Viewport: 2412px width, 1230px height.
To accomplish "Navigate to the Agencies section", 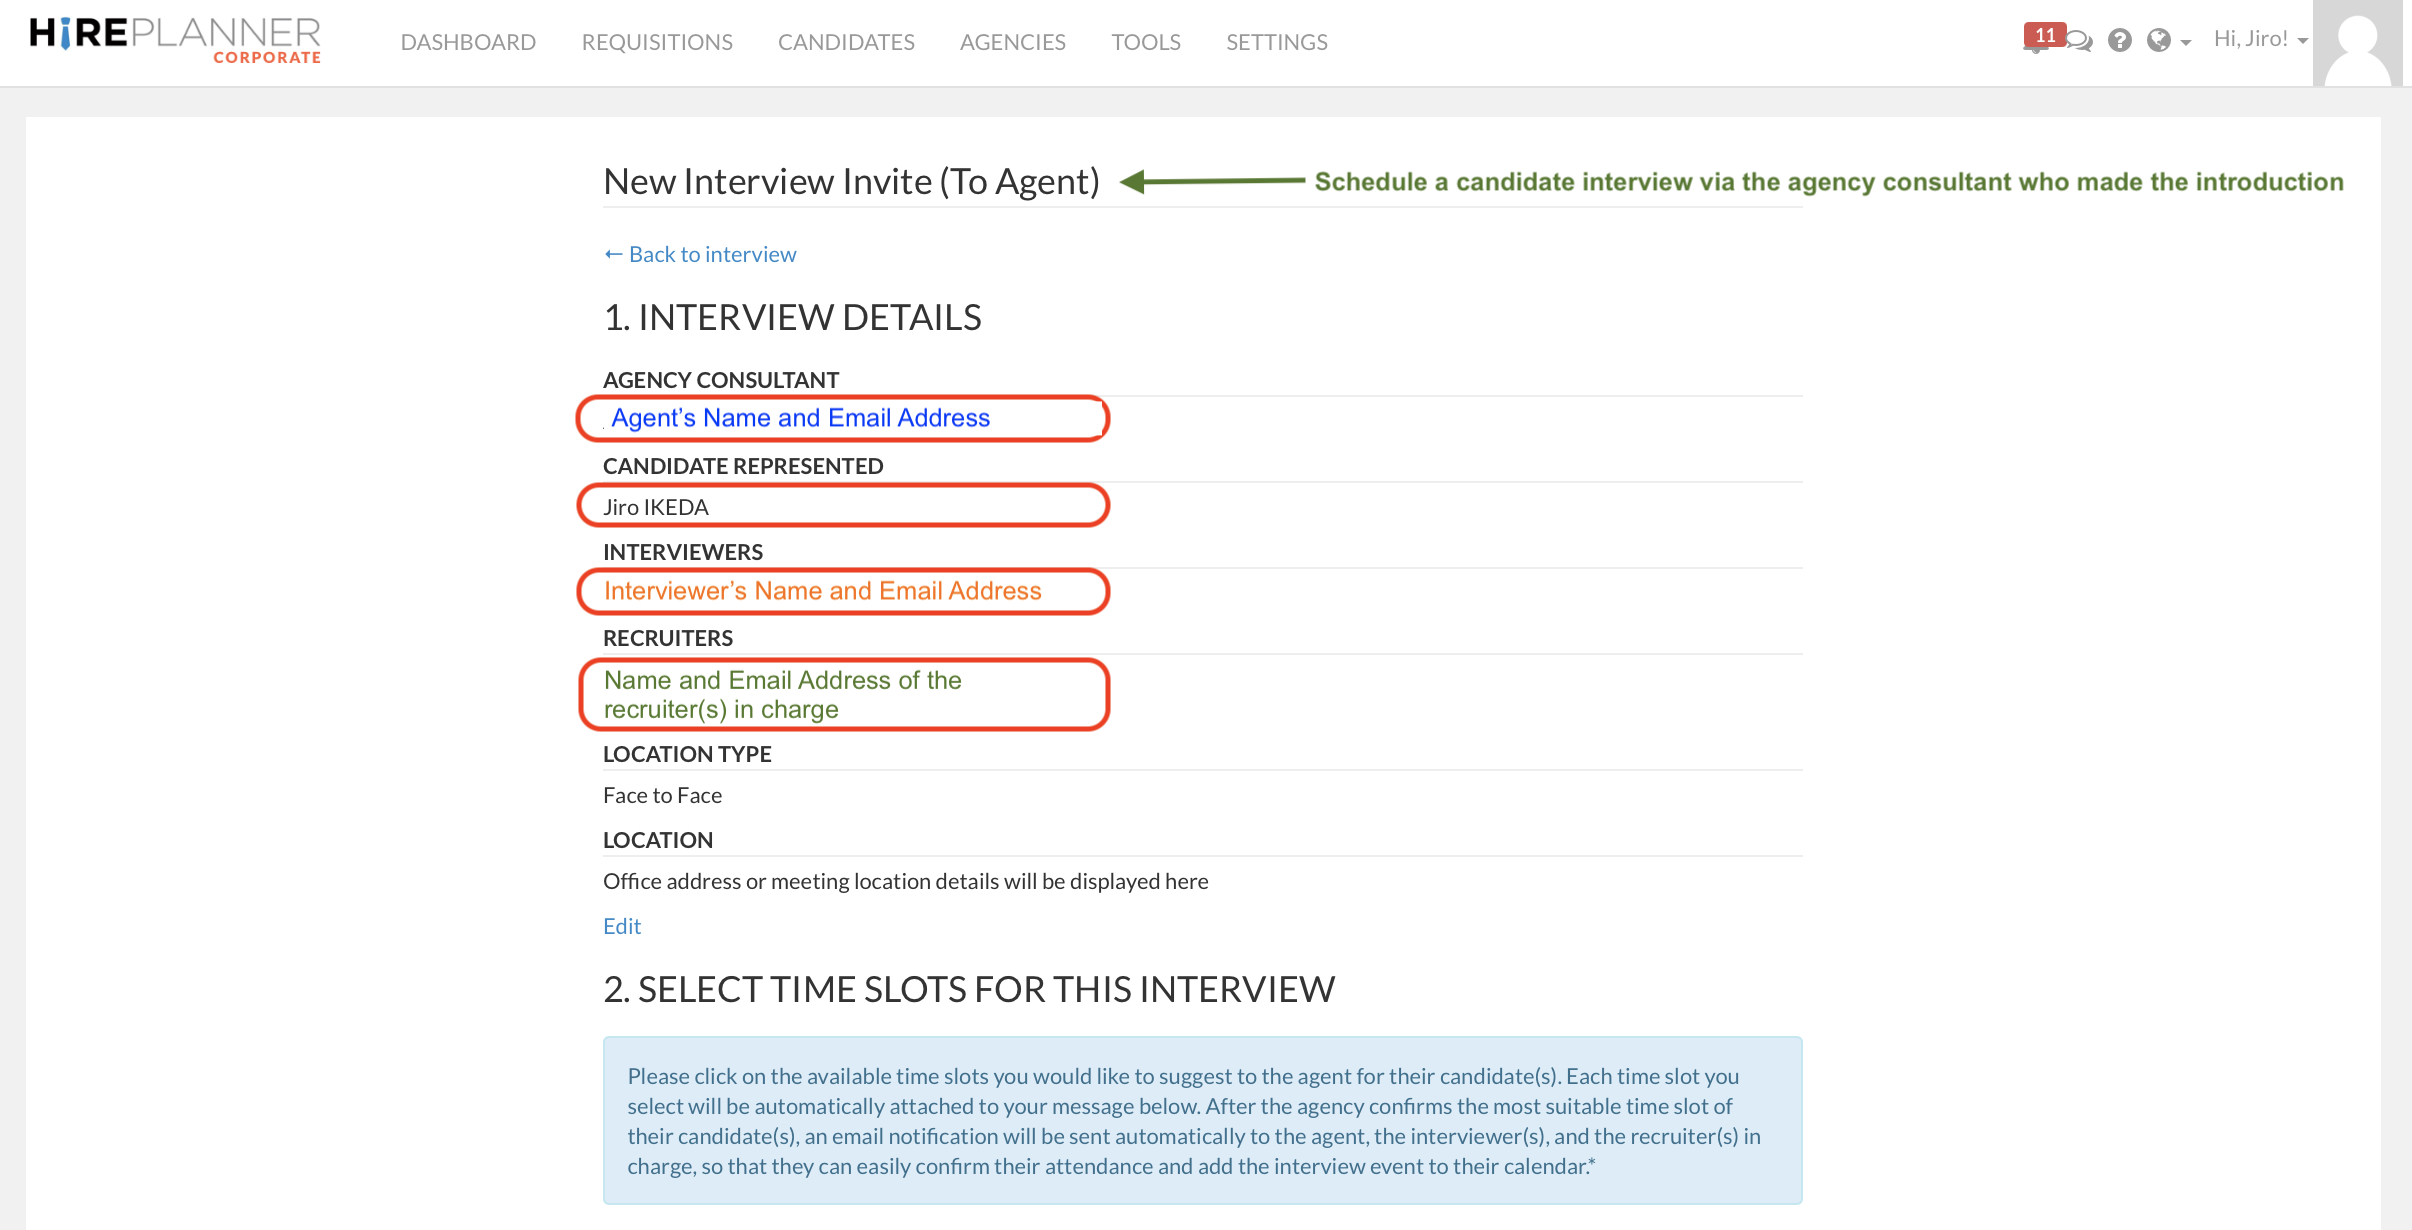I will pyautogui.click(x=1012, y=42).
